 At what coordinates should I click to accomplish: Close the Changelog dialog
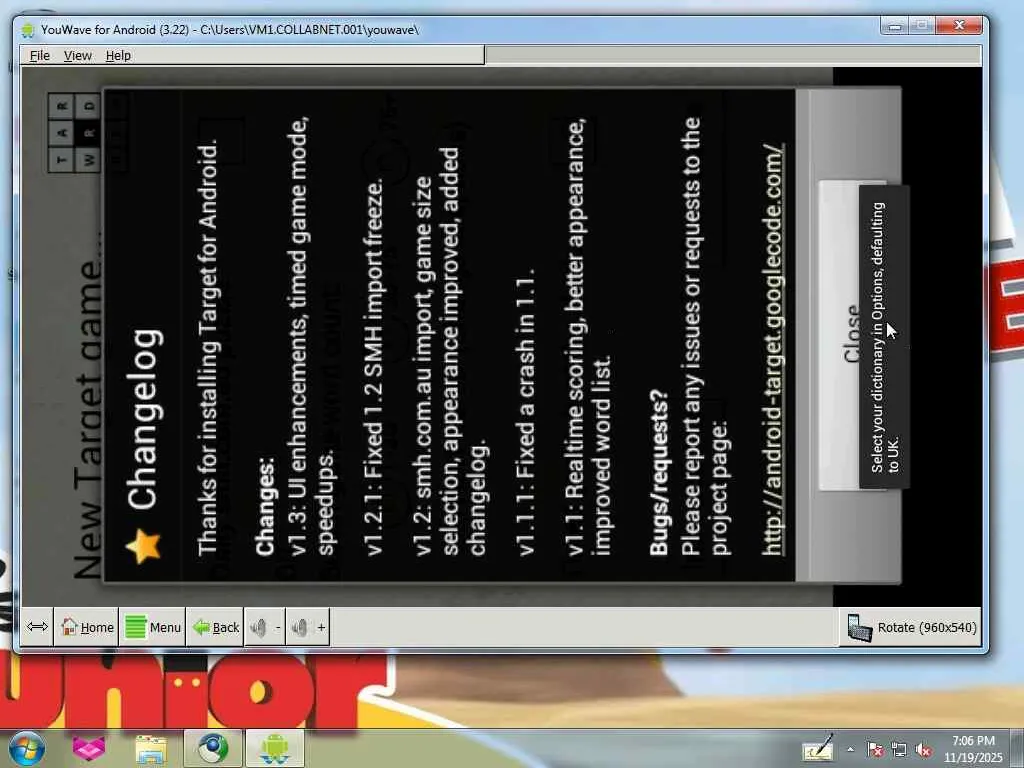click(x=839, y=335)
